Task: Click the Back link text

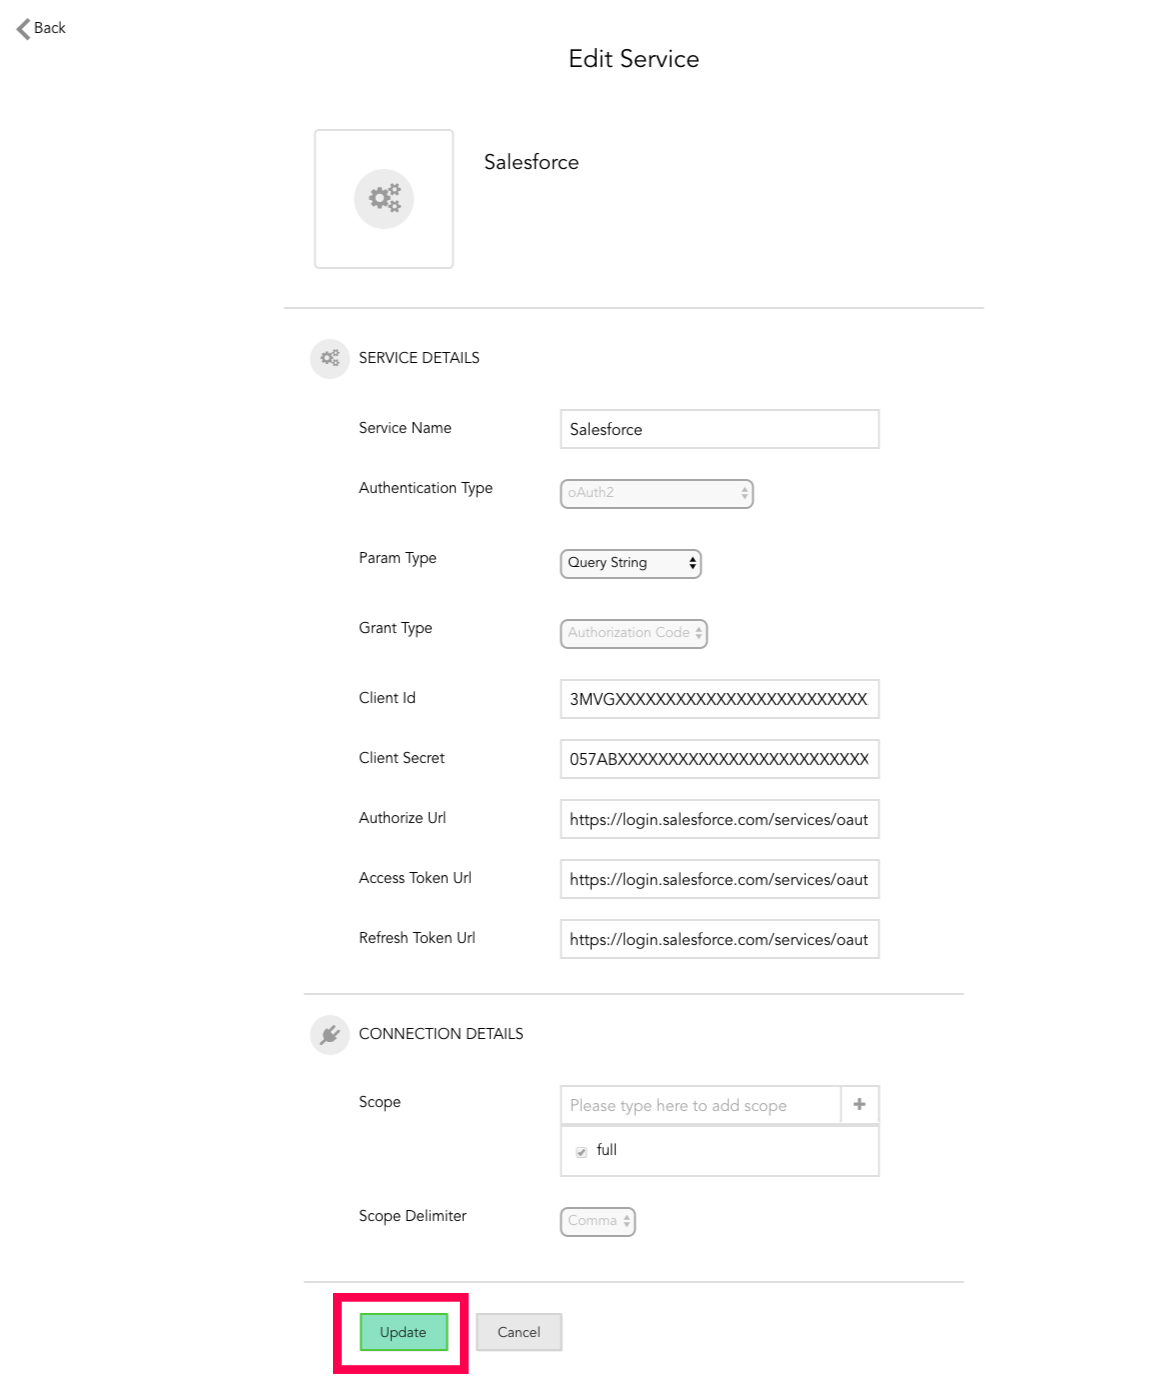Action: coord(50,28)
